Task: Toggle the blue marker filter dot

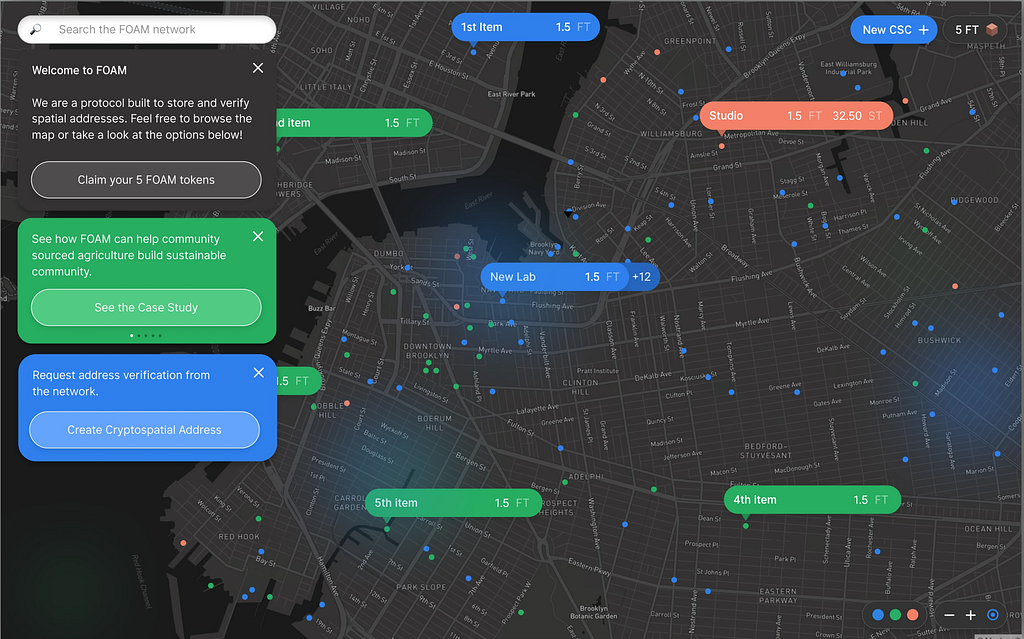Action: coord(878,615)
